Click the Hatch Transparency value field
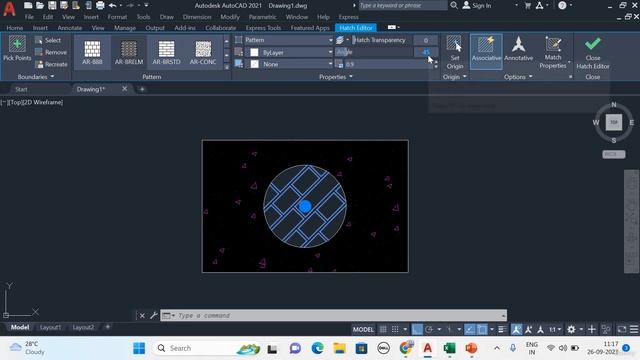The width and height of the screenshot is (640, 360). click(426, 40)
